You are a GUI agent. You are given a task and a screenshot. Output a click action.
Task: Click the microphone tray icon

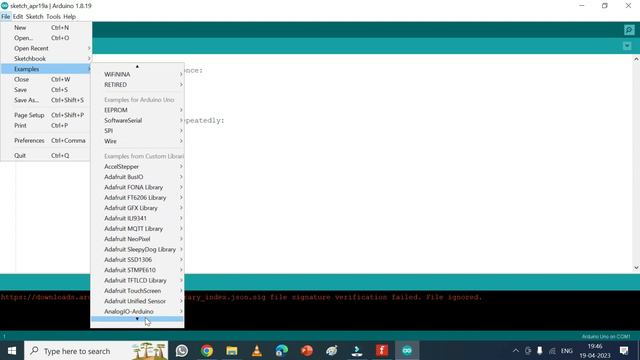[540, 351]
